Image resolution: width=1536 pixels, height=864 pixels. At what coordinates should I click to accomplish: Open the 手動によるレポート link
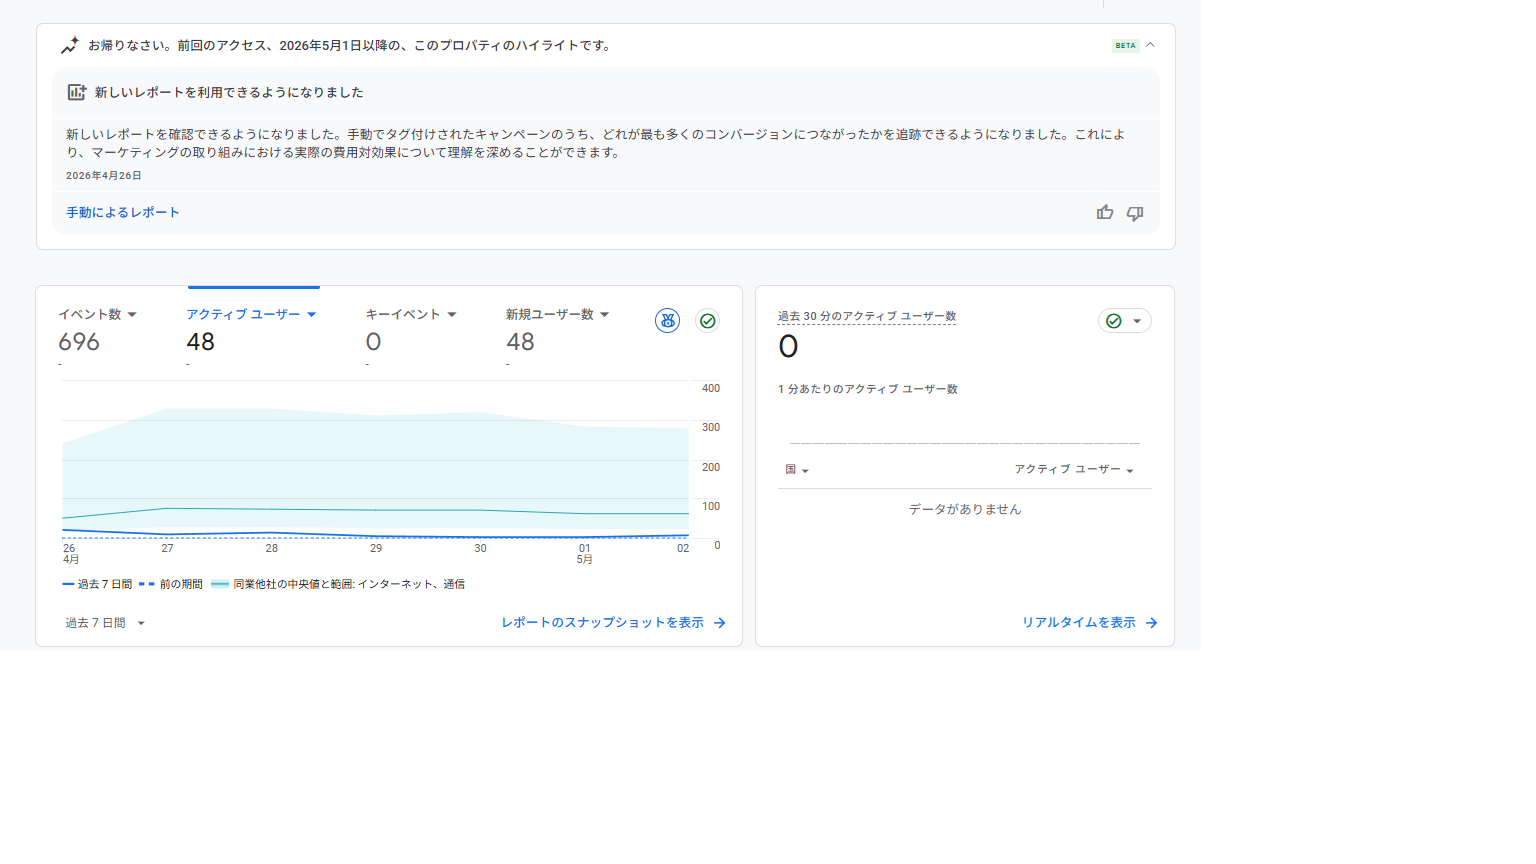click(x=123, y=212)
